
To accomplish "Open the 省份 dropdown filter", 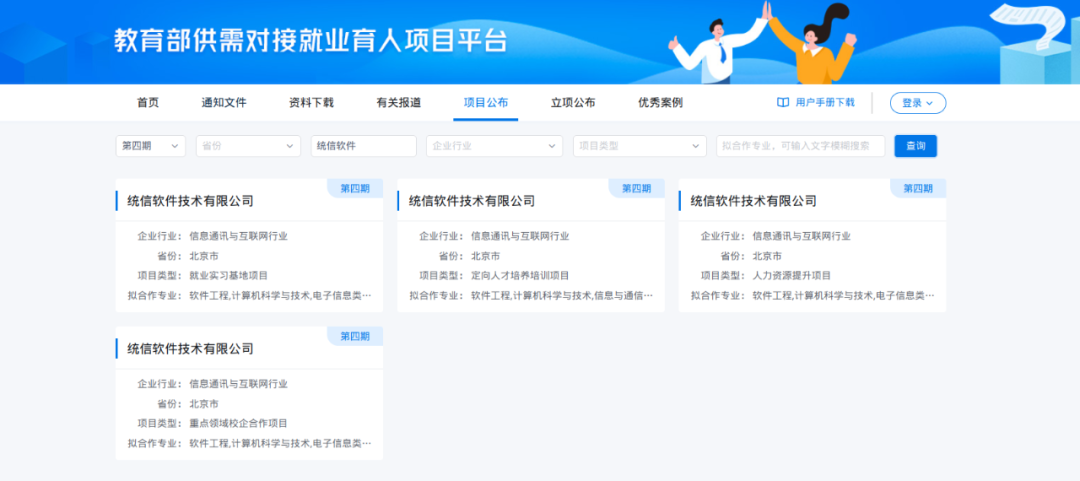I will (x=249, y=146).
